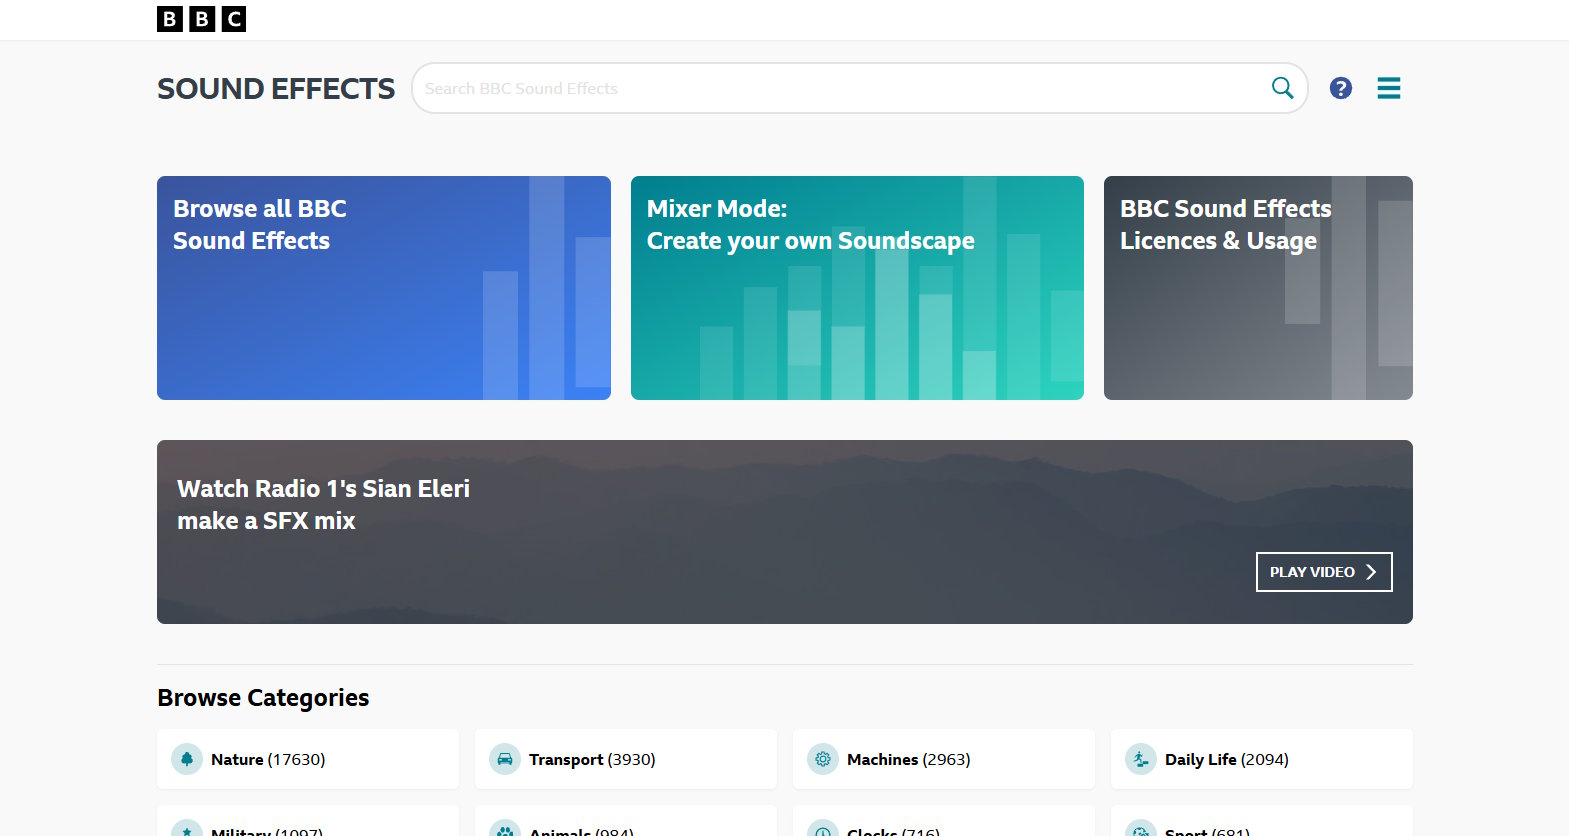The width and height of the screenshot is (1569, 836).
Task: Open help via the question mark icon
Action: coord(1341,88)
